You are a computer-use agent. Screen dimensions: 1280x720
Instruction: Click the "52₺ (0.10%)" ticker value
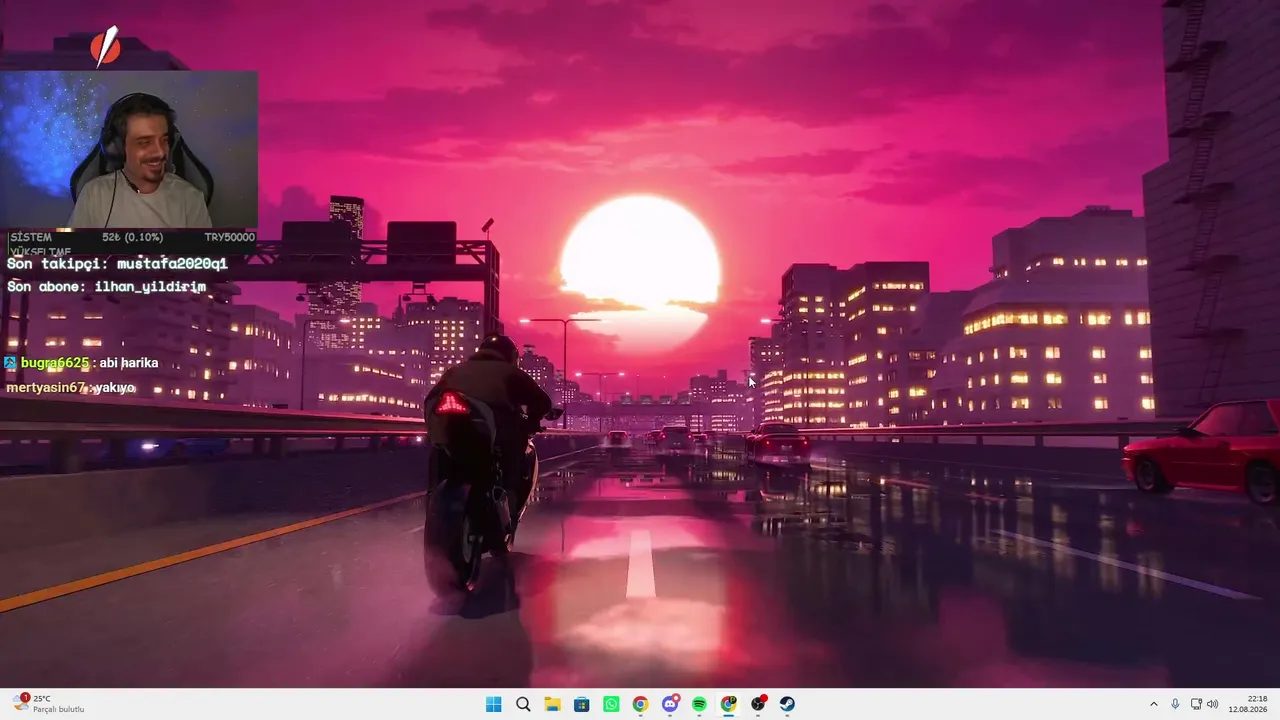point(132,237)
